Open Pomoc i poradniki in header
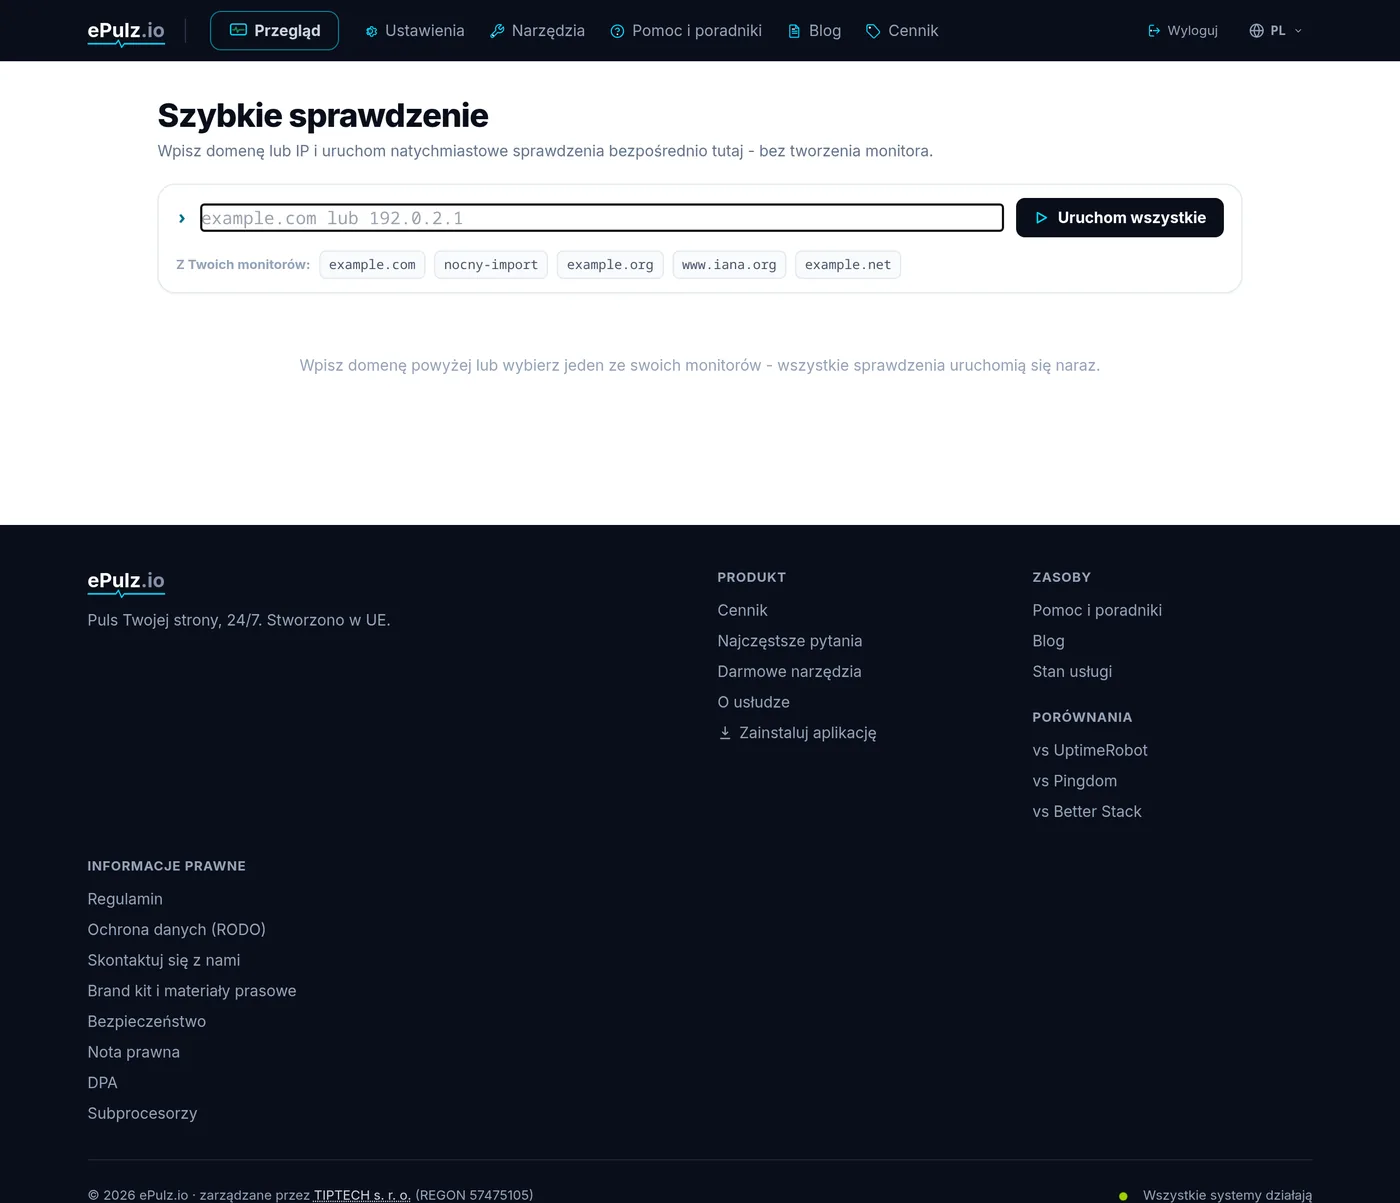Image resolution: width=1400 pixels, height=1203 pixels. click(686, 31)
